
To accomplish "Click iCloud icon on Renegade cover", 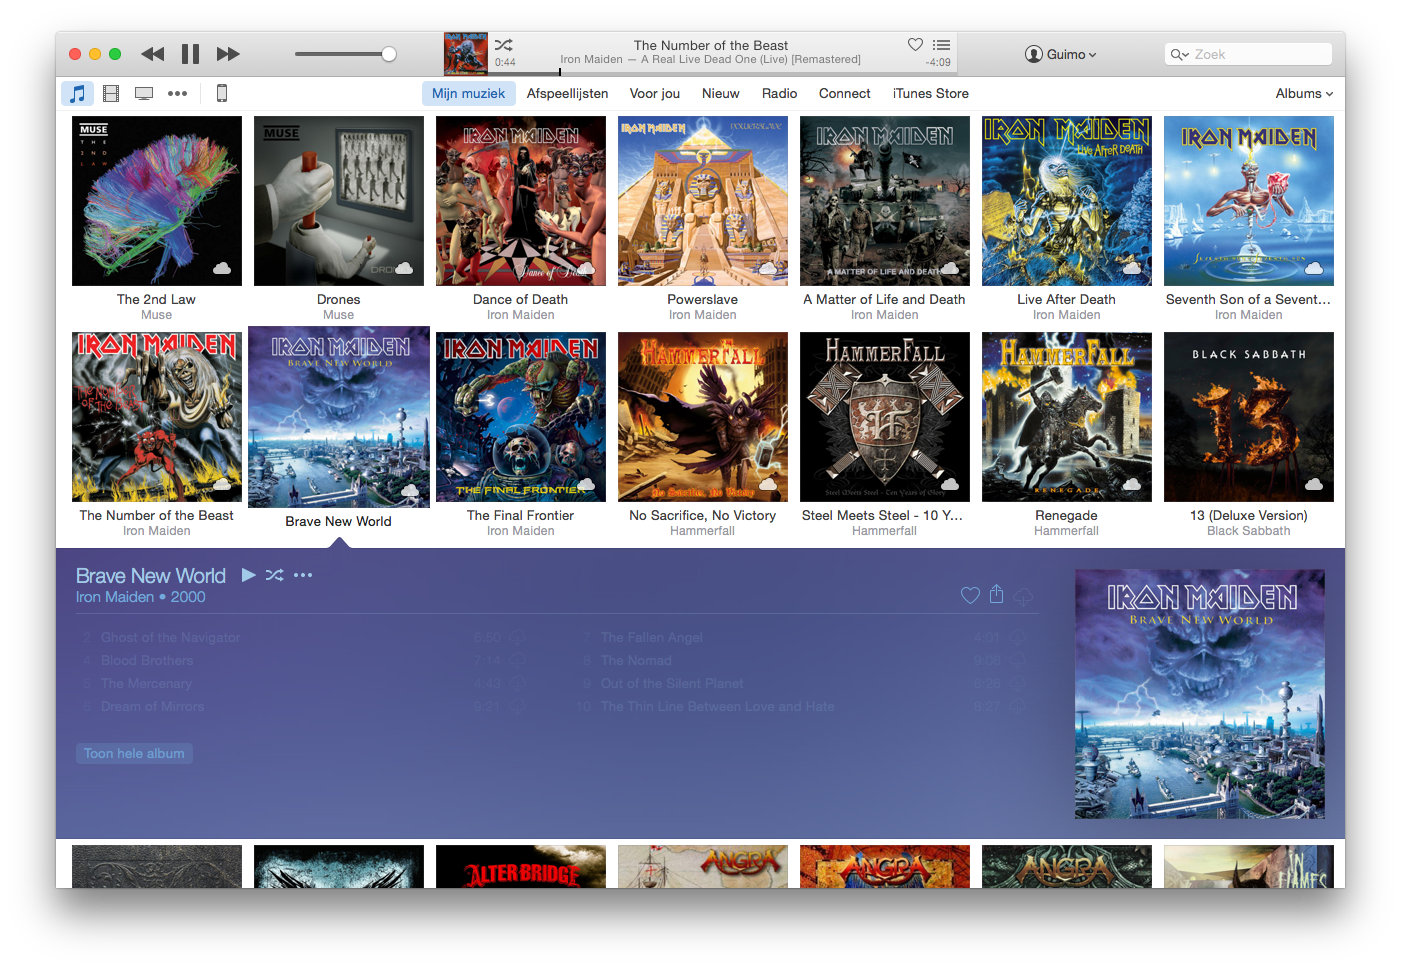I will 1132,484.
